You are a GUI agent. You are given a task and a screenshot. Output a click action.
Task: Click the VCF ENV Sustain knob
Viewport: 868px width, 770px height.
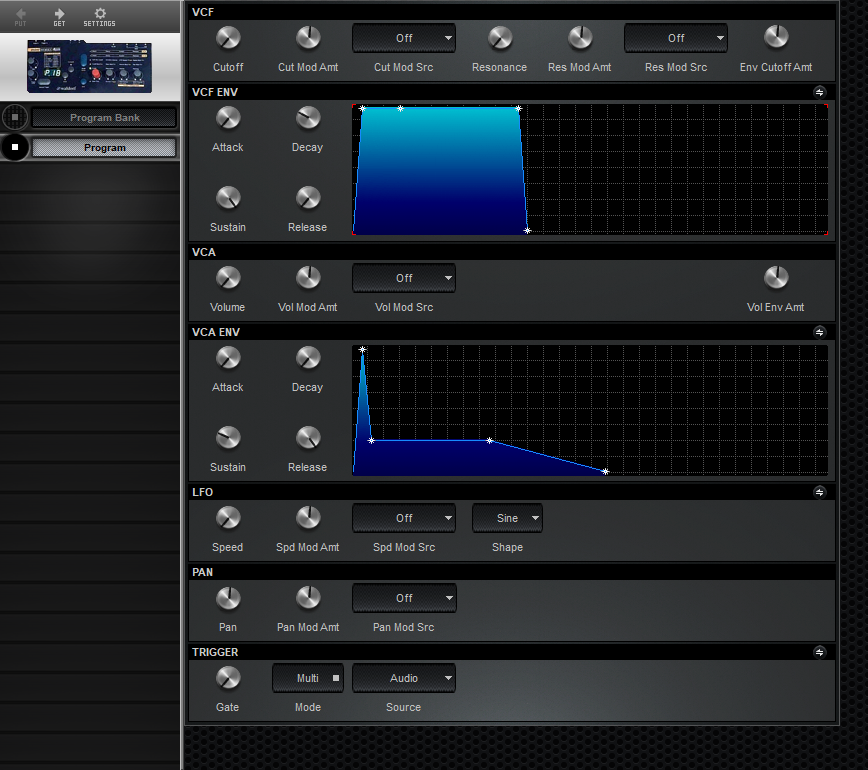[228, 198]
